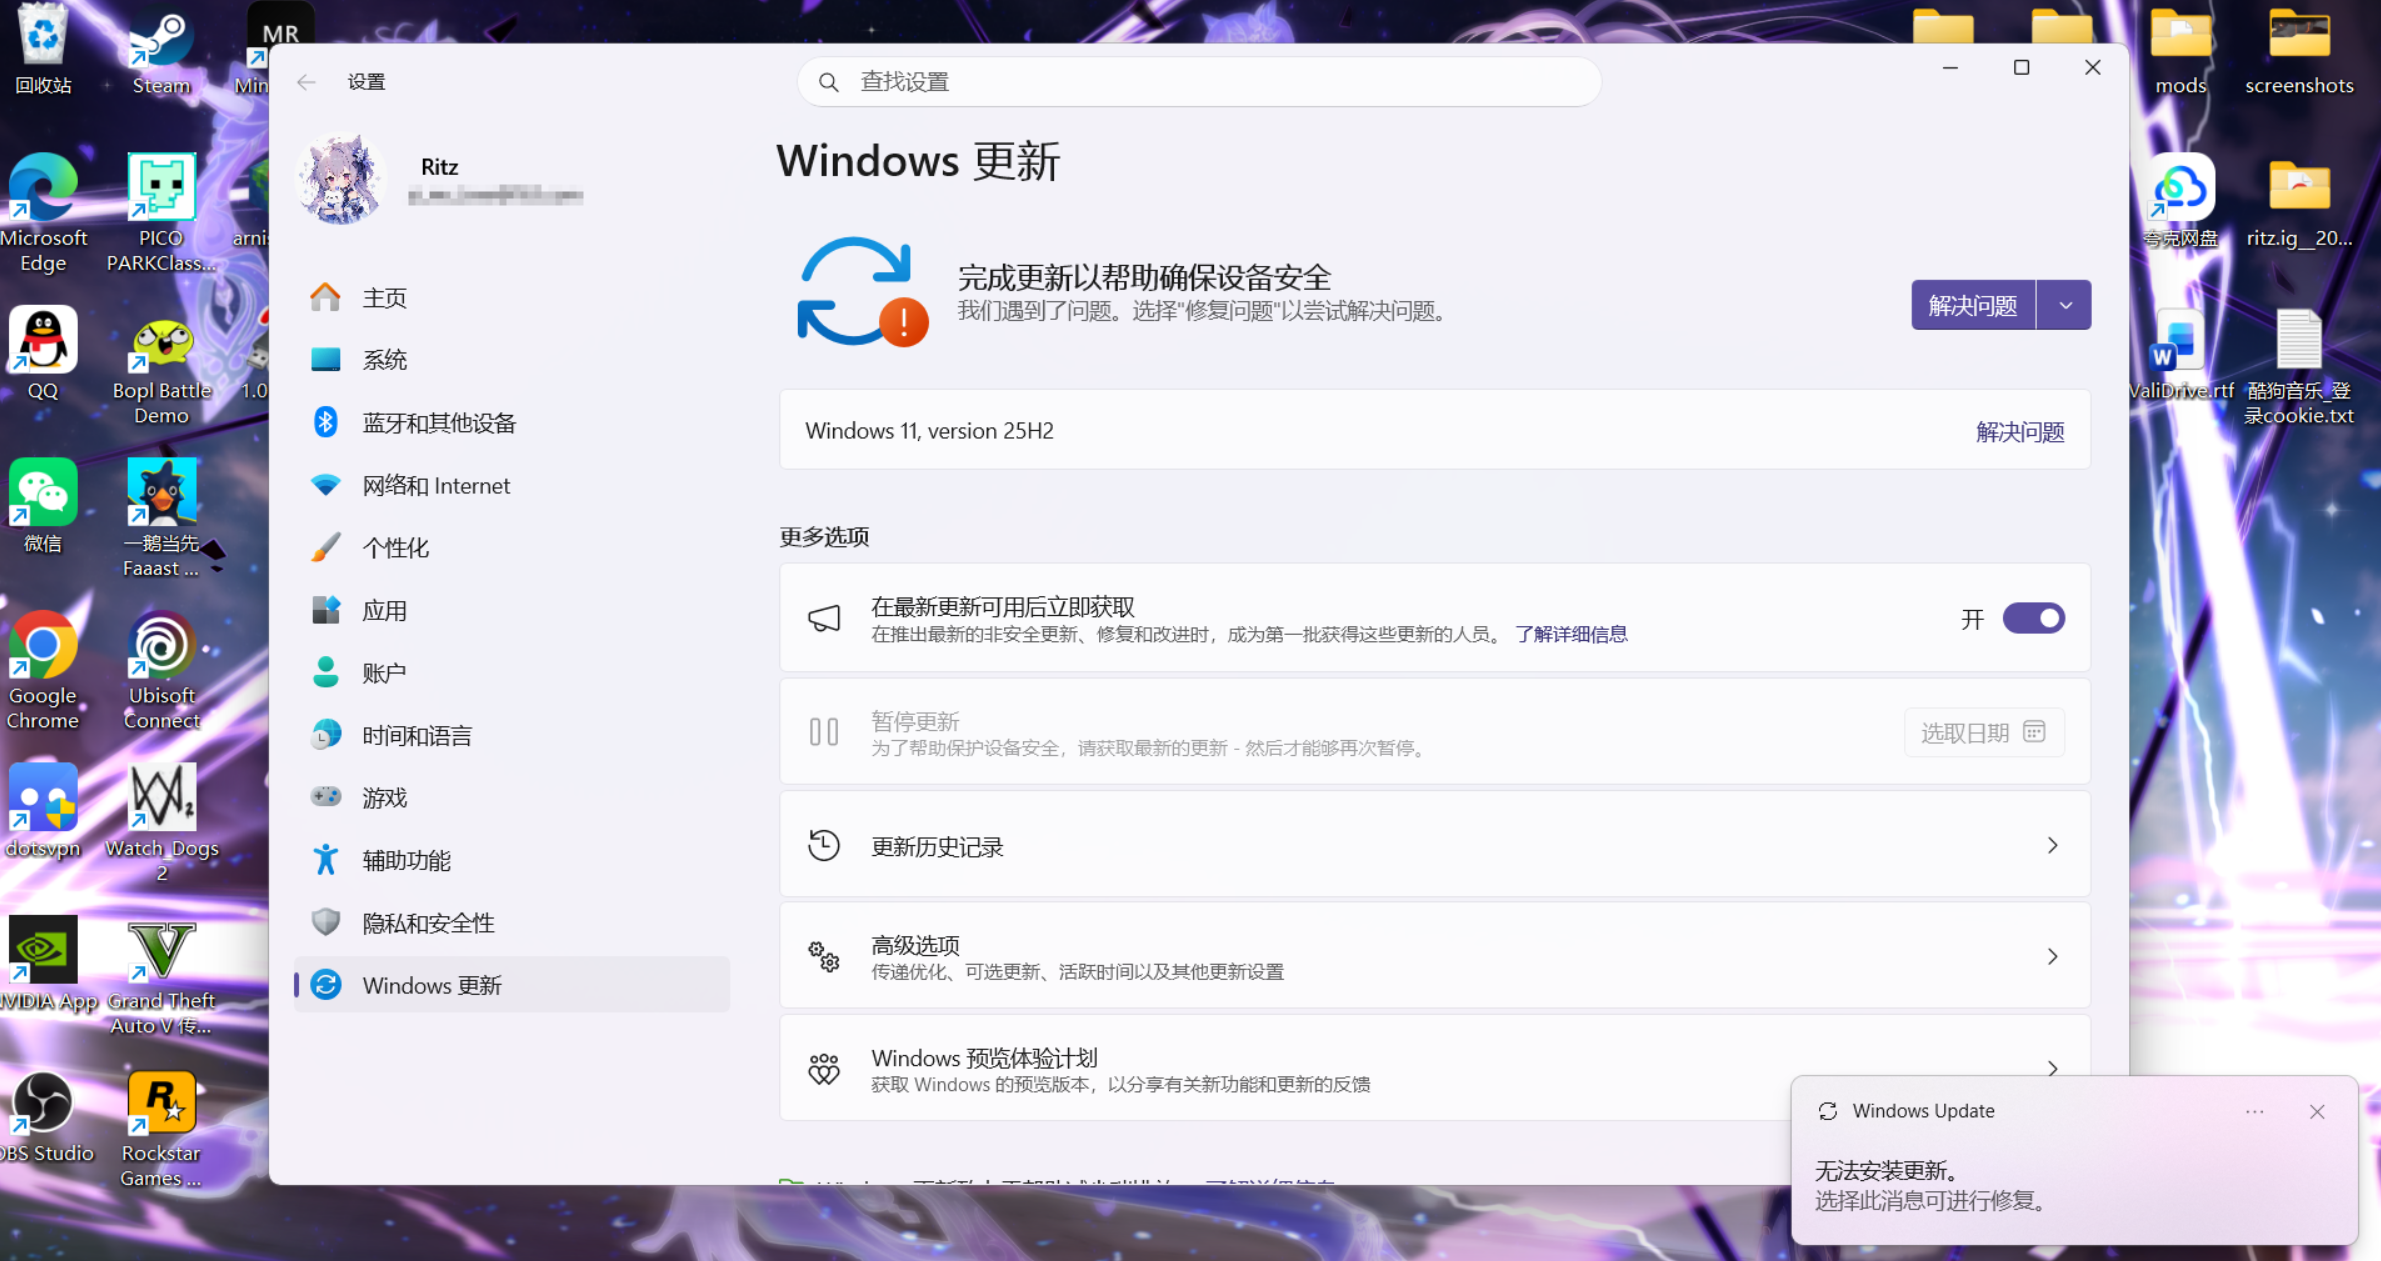The image size is (2381, 1261).
Task: Open Grand Theft Auto V shortcut
Action: click(161, 976)
